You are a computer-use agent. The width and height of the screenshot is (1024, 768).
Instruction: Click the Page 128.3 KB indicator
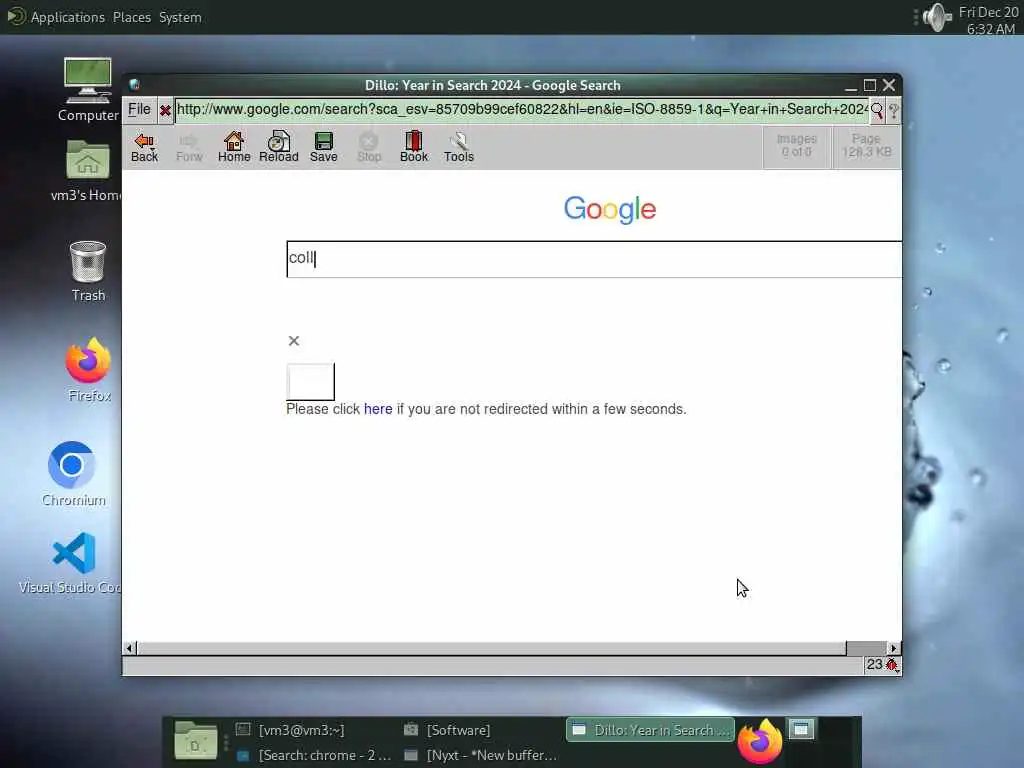click(x=867, y=146)
